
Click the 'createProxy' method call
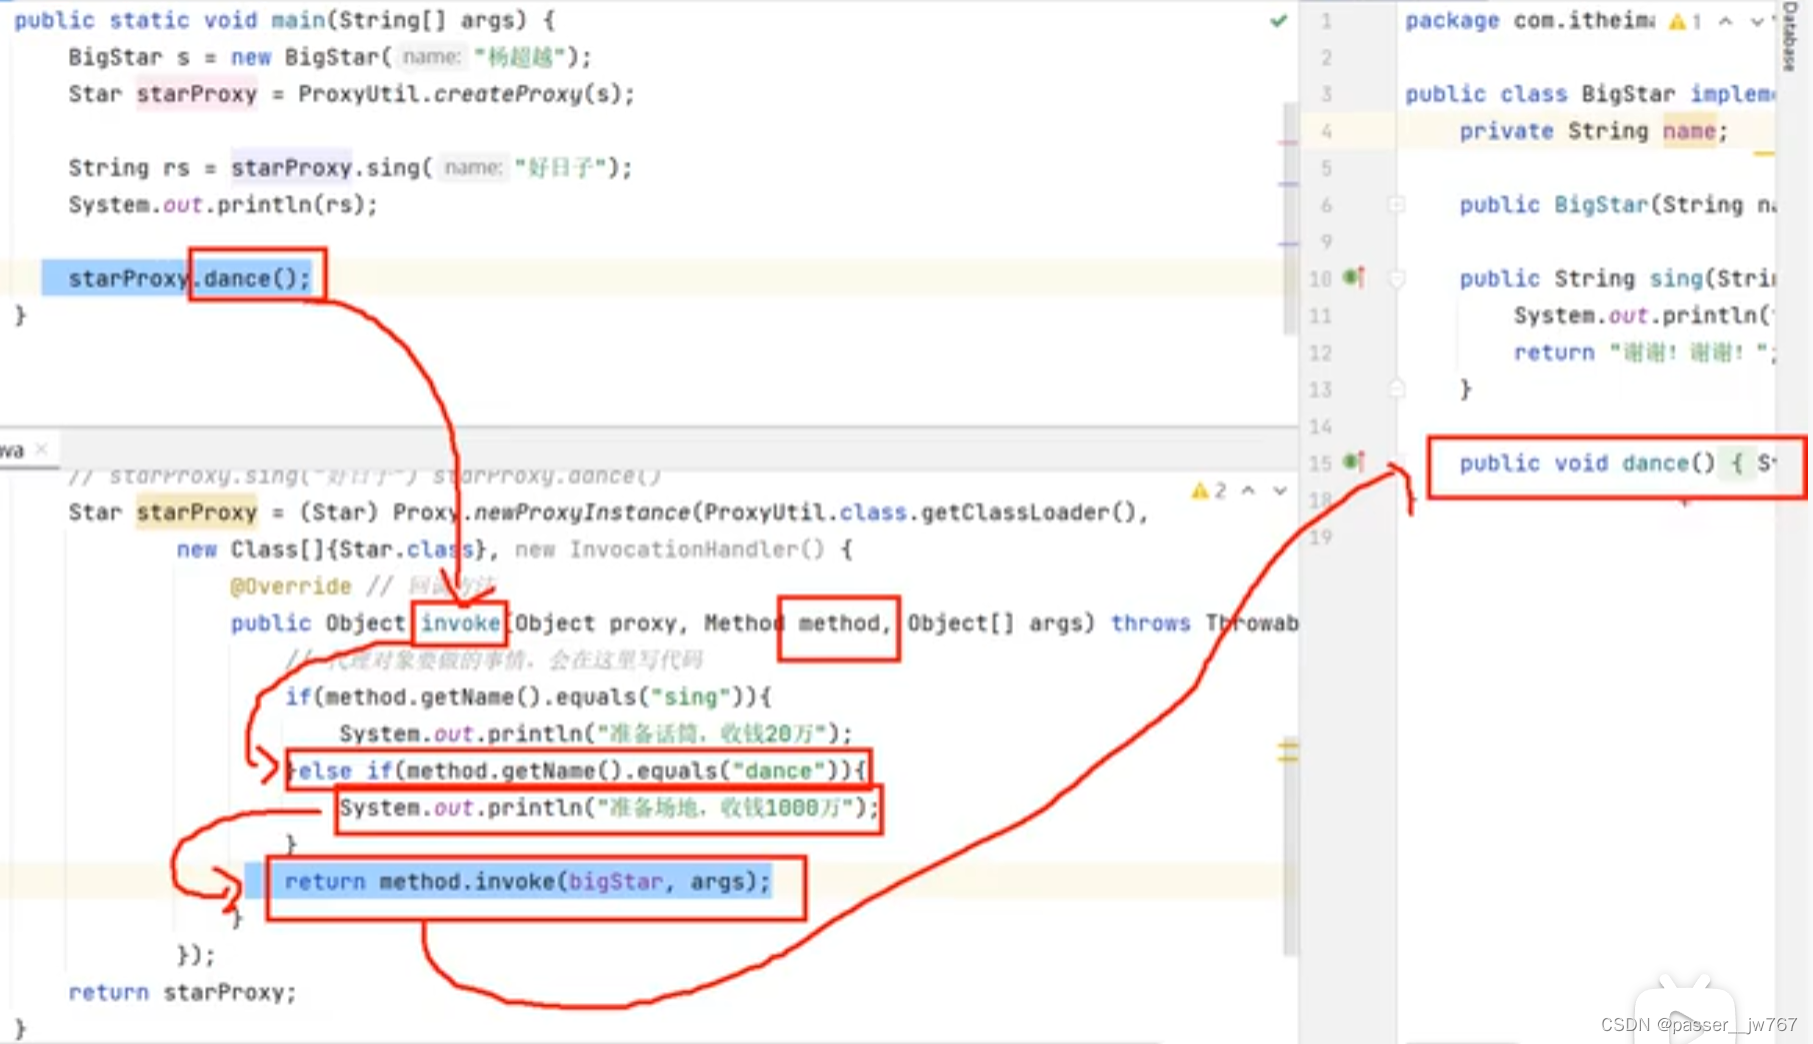pos(508,94)
